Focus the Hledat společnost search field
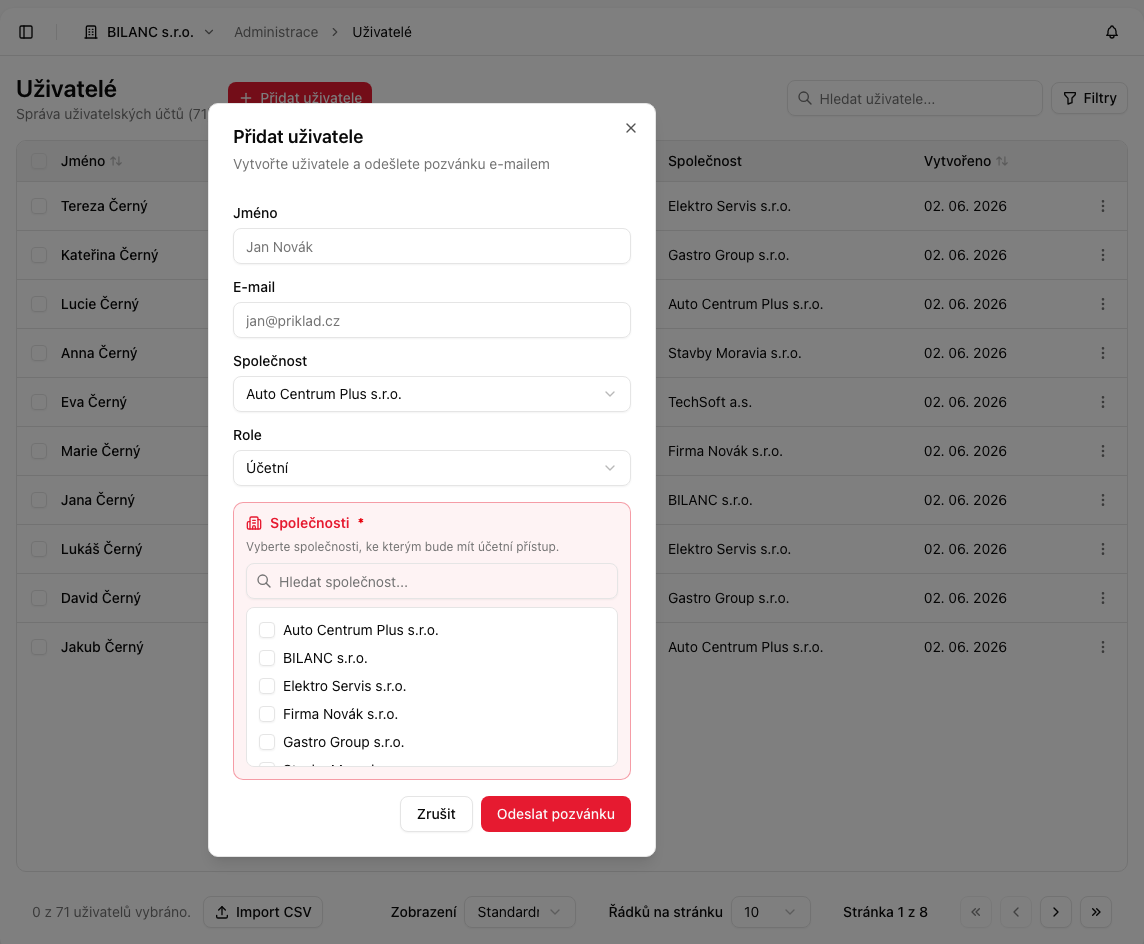Image resolution: width=1144 pixels, height=944 pixels. 432,581
